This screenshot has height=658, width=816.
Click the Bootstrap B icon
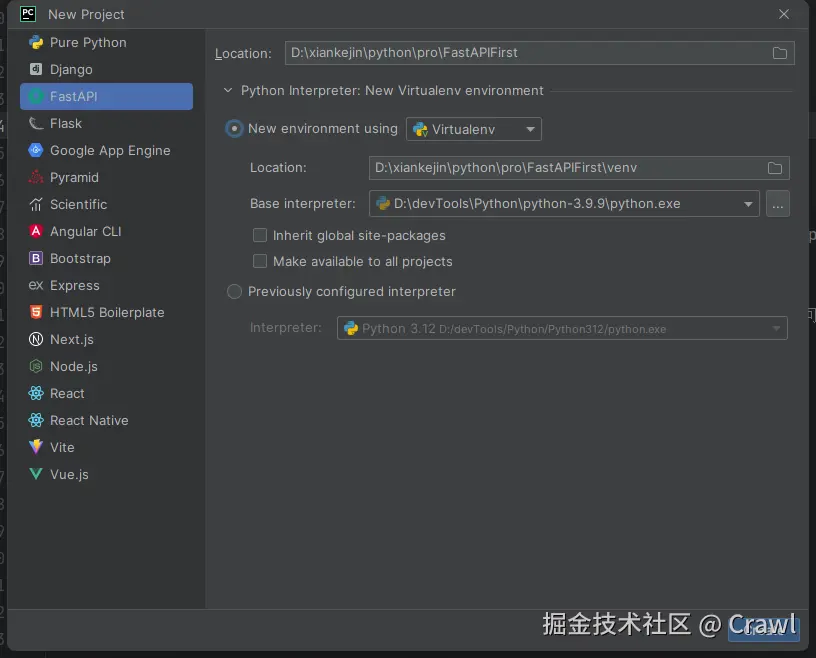(36, 258)
